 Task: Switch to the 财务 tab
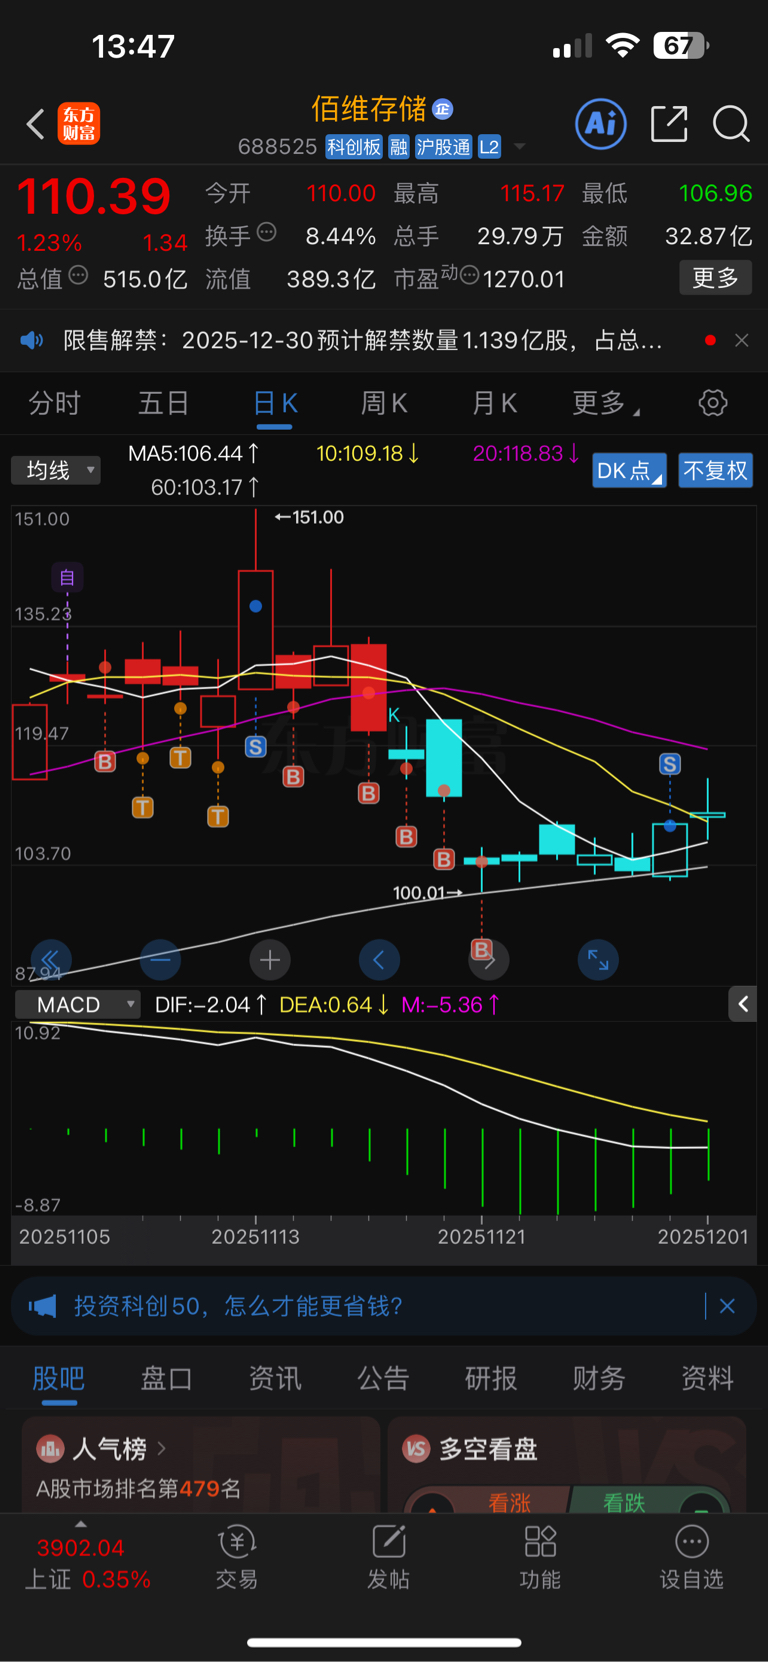point(599,1379)
